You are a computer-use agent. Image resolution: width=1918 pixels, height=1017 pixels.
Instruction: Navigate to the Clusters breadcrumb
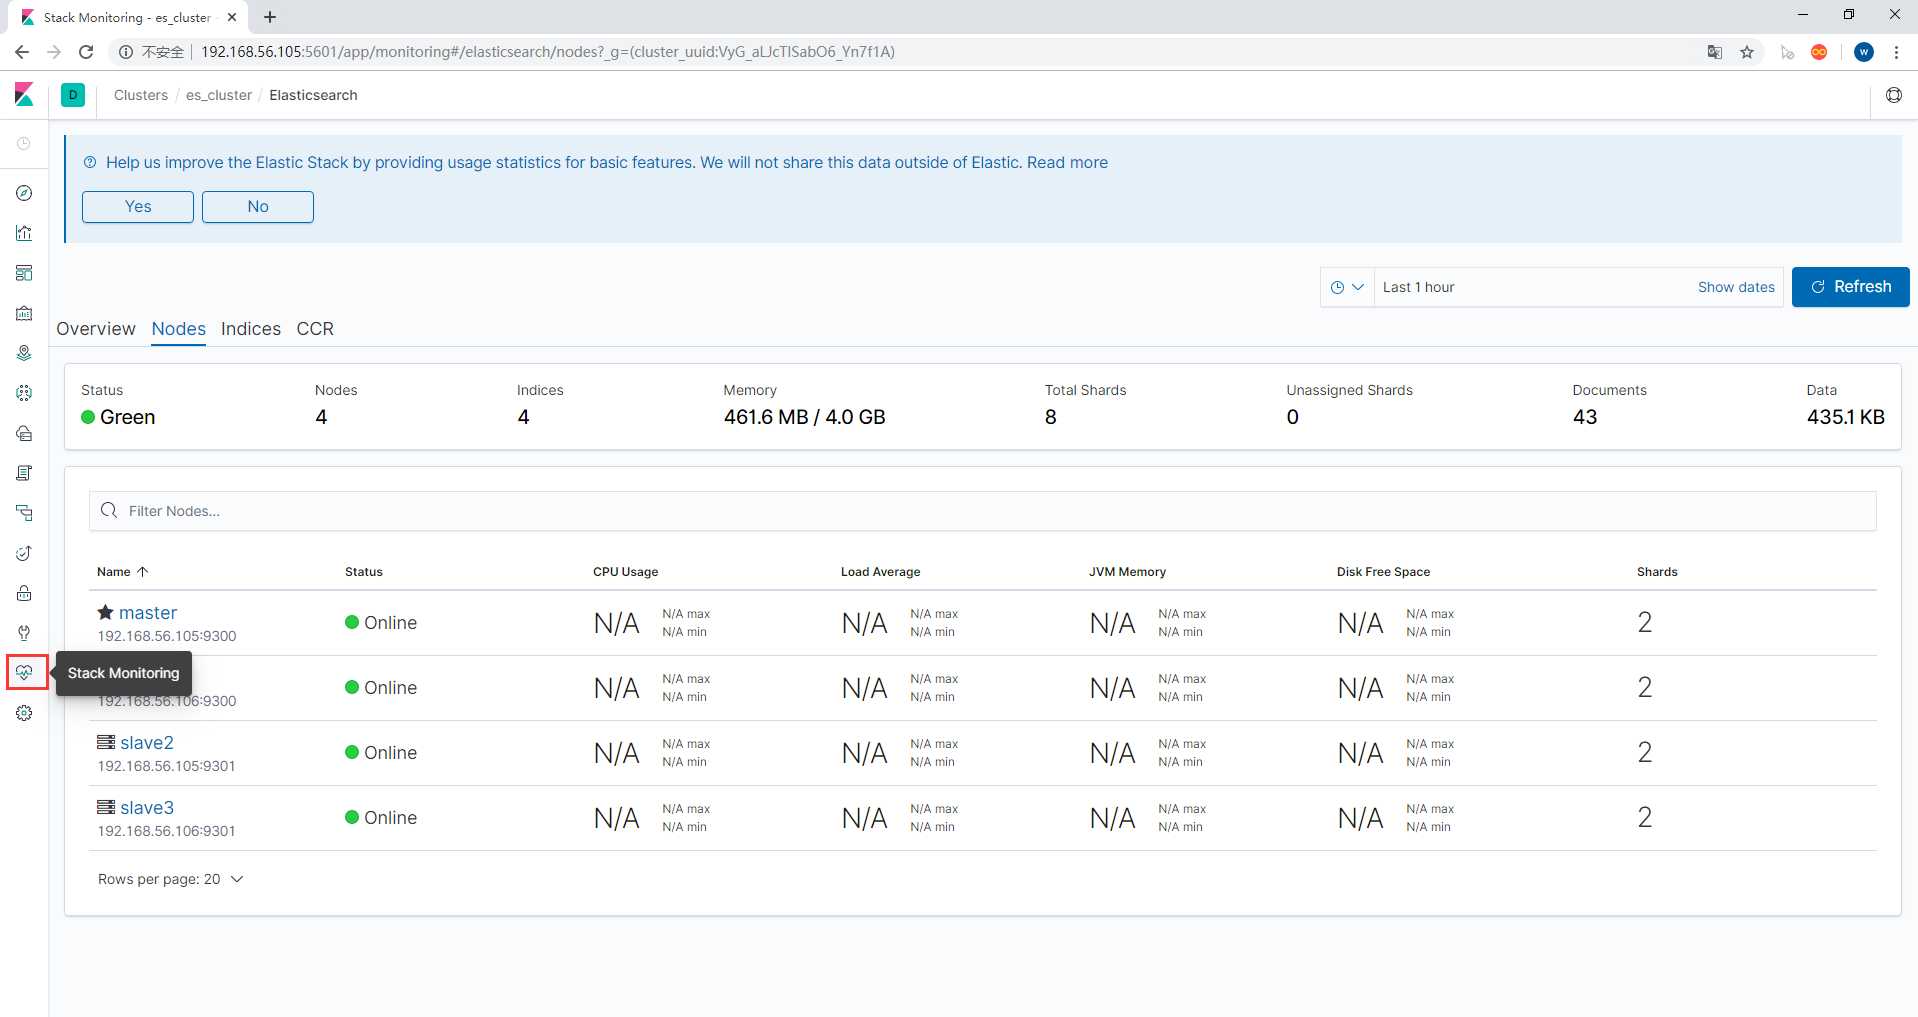point(141,95)
